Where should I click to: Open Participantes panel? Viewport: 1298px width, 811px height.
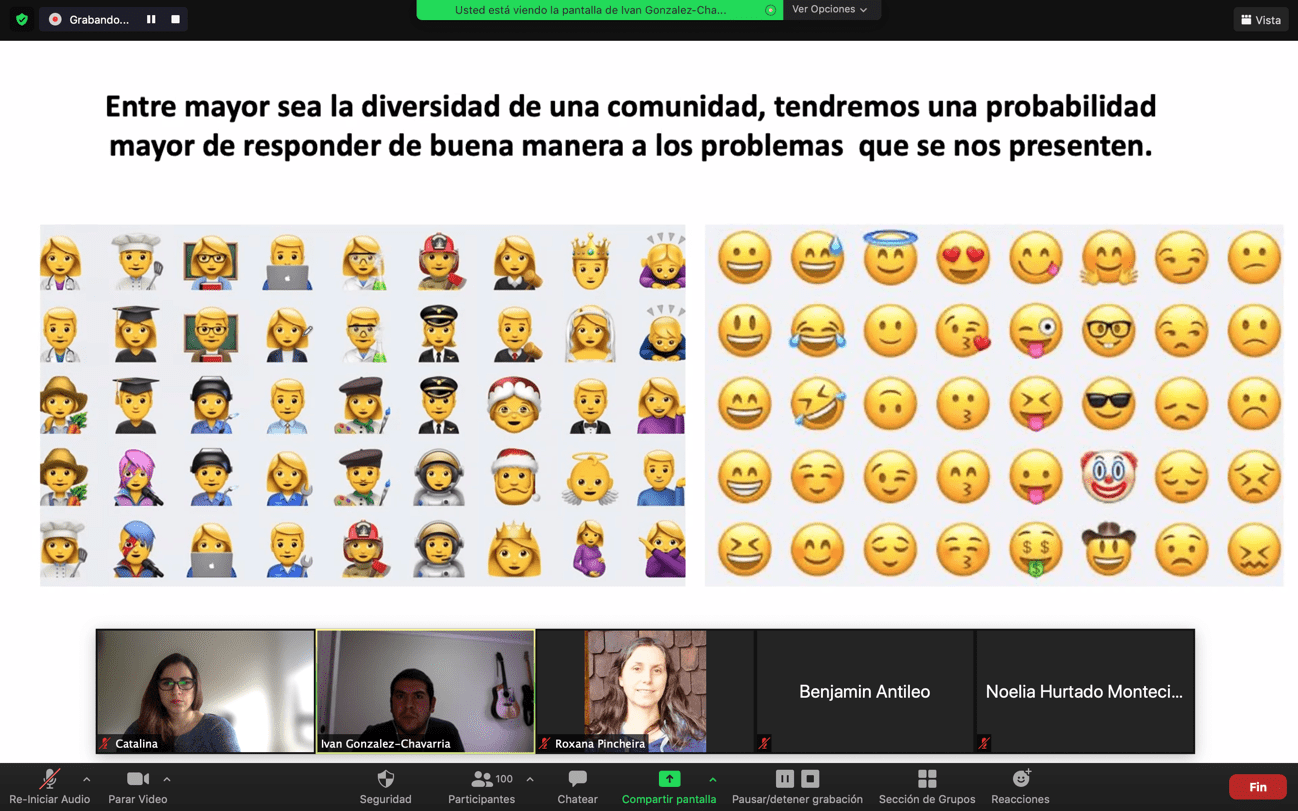click(x=481, y=786)
